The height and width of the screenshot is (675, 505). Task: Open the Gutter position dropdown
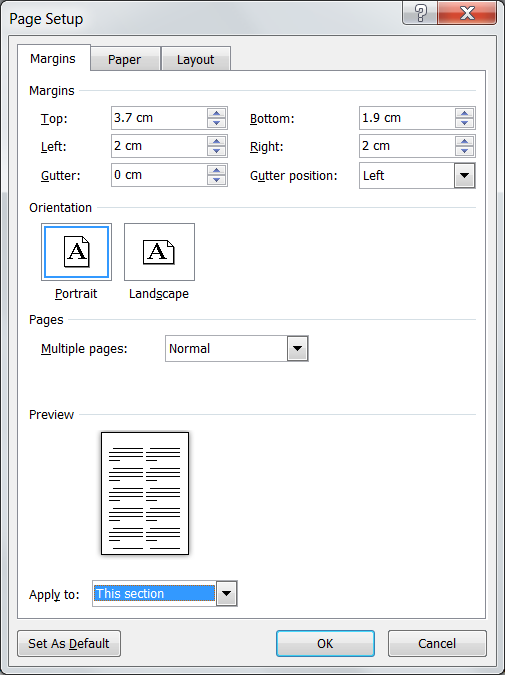(x=464, y=175)
